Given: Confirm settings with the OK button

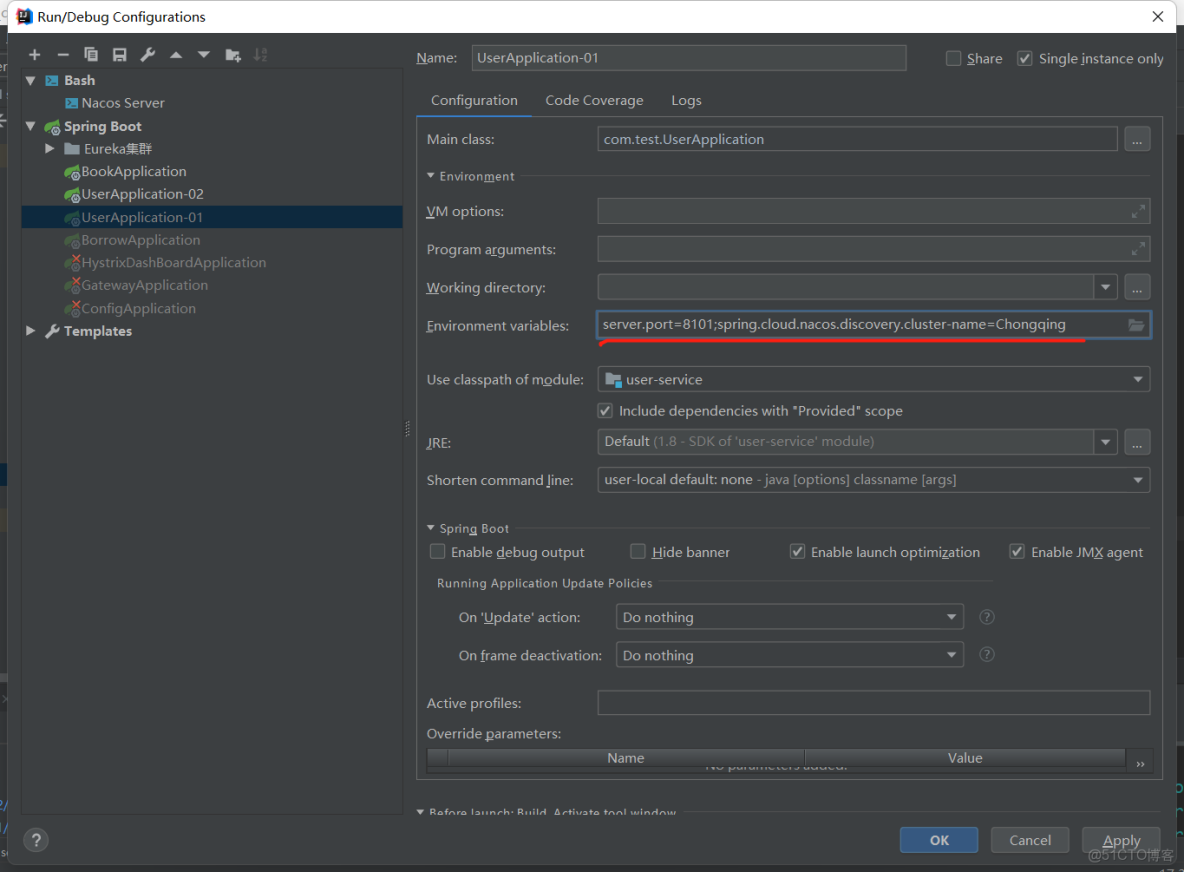Looking at the screenshot, I should pos(938,840).
